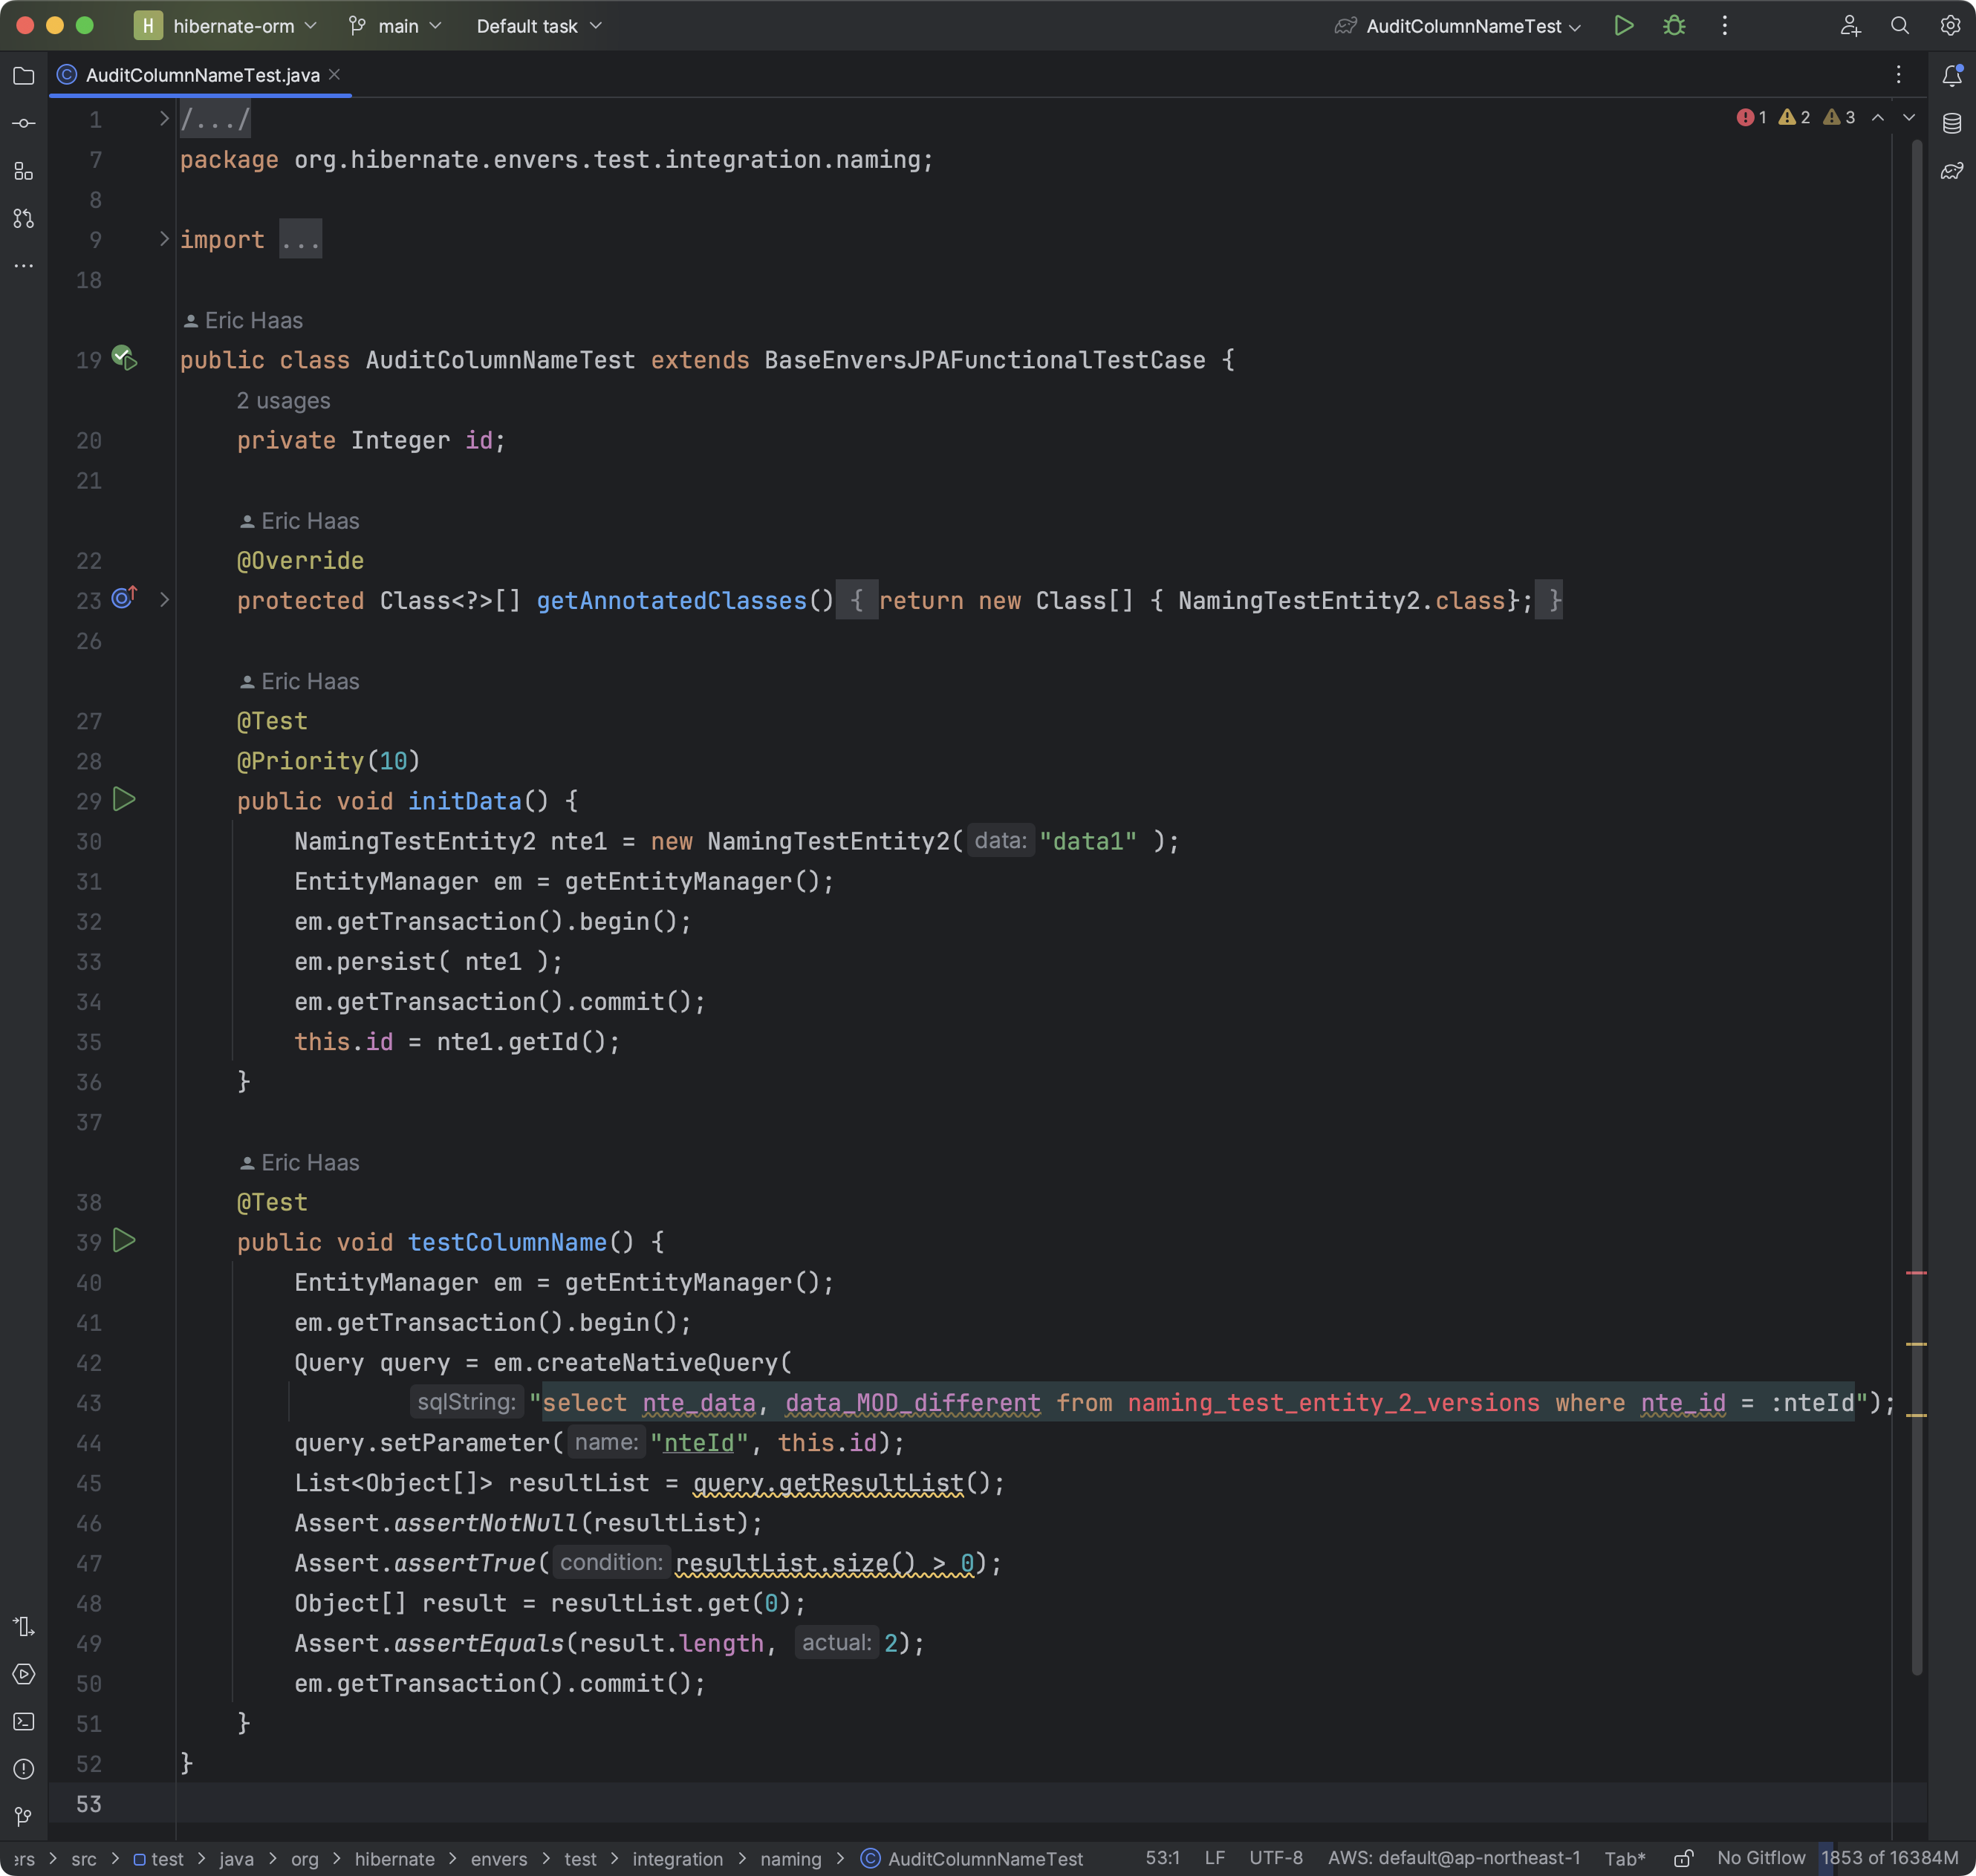The height and width of the screenshot is (1876, 1976).
Task: Click the UTF-8 encoding in status bar
Action: [x=1275, y=1858]
